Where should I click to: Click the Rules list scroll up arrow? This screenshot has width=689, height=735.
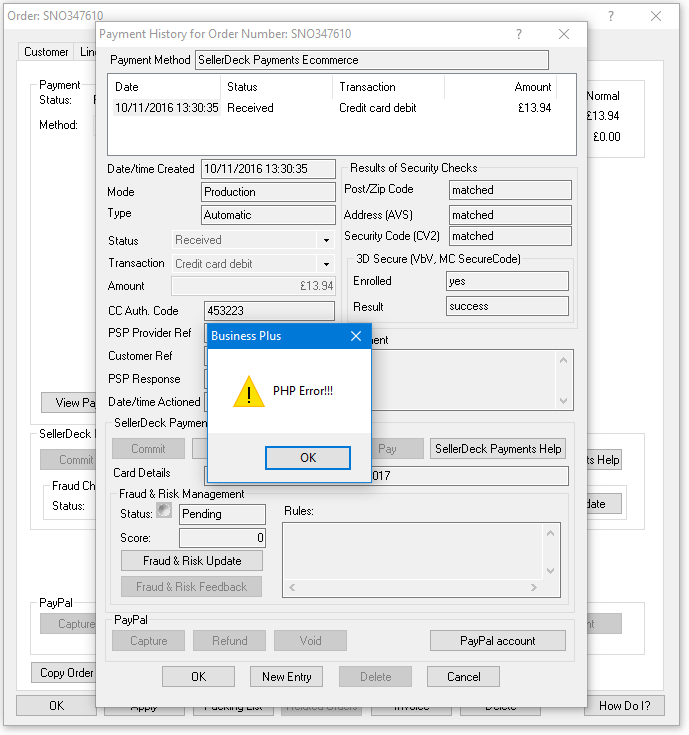tap(550, 533)
